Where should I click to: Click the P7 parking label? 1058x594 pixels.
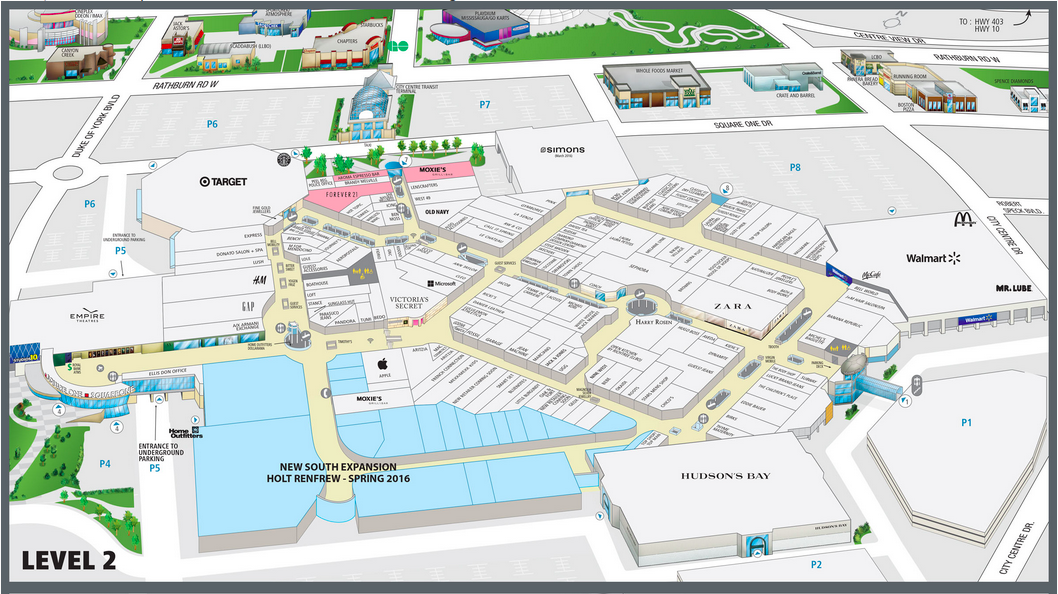tap(484, 105)
